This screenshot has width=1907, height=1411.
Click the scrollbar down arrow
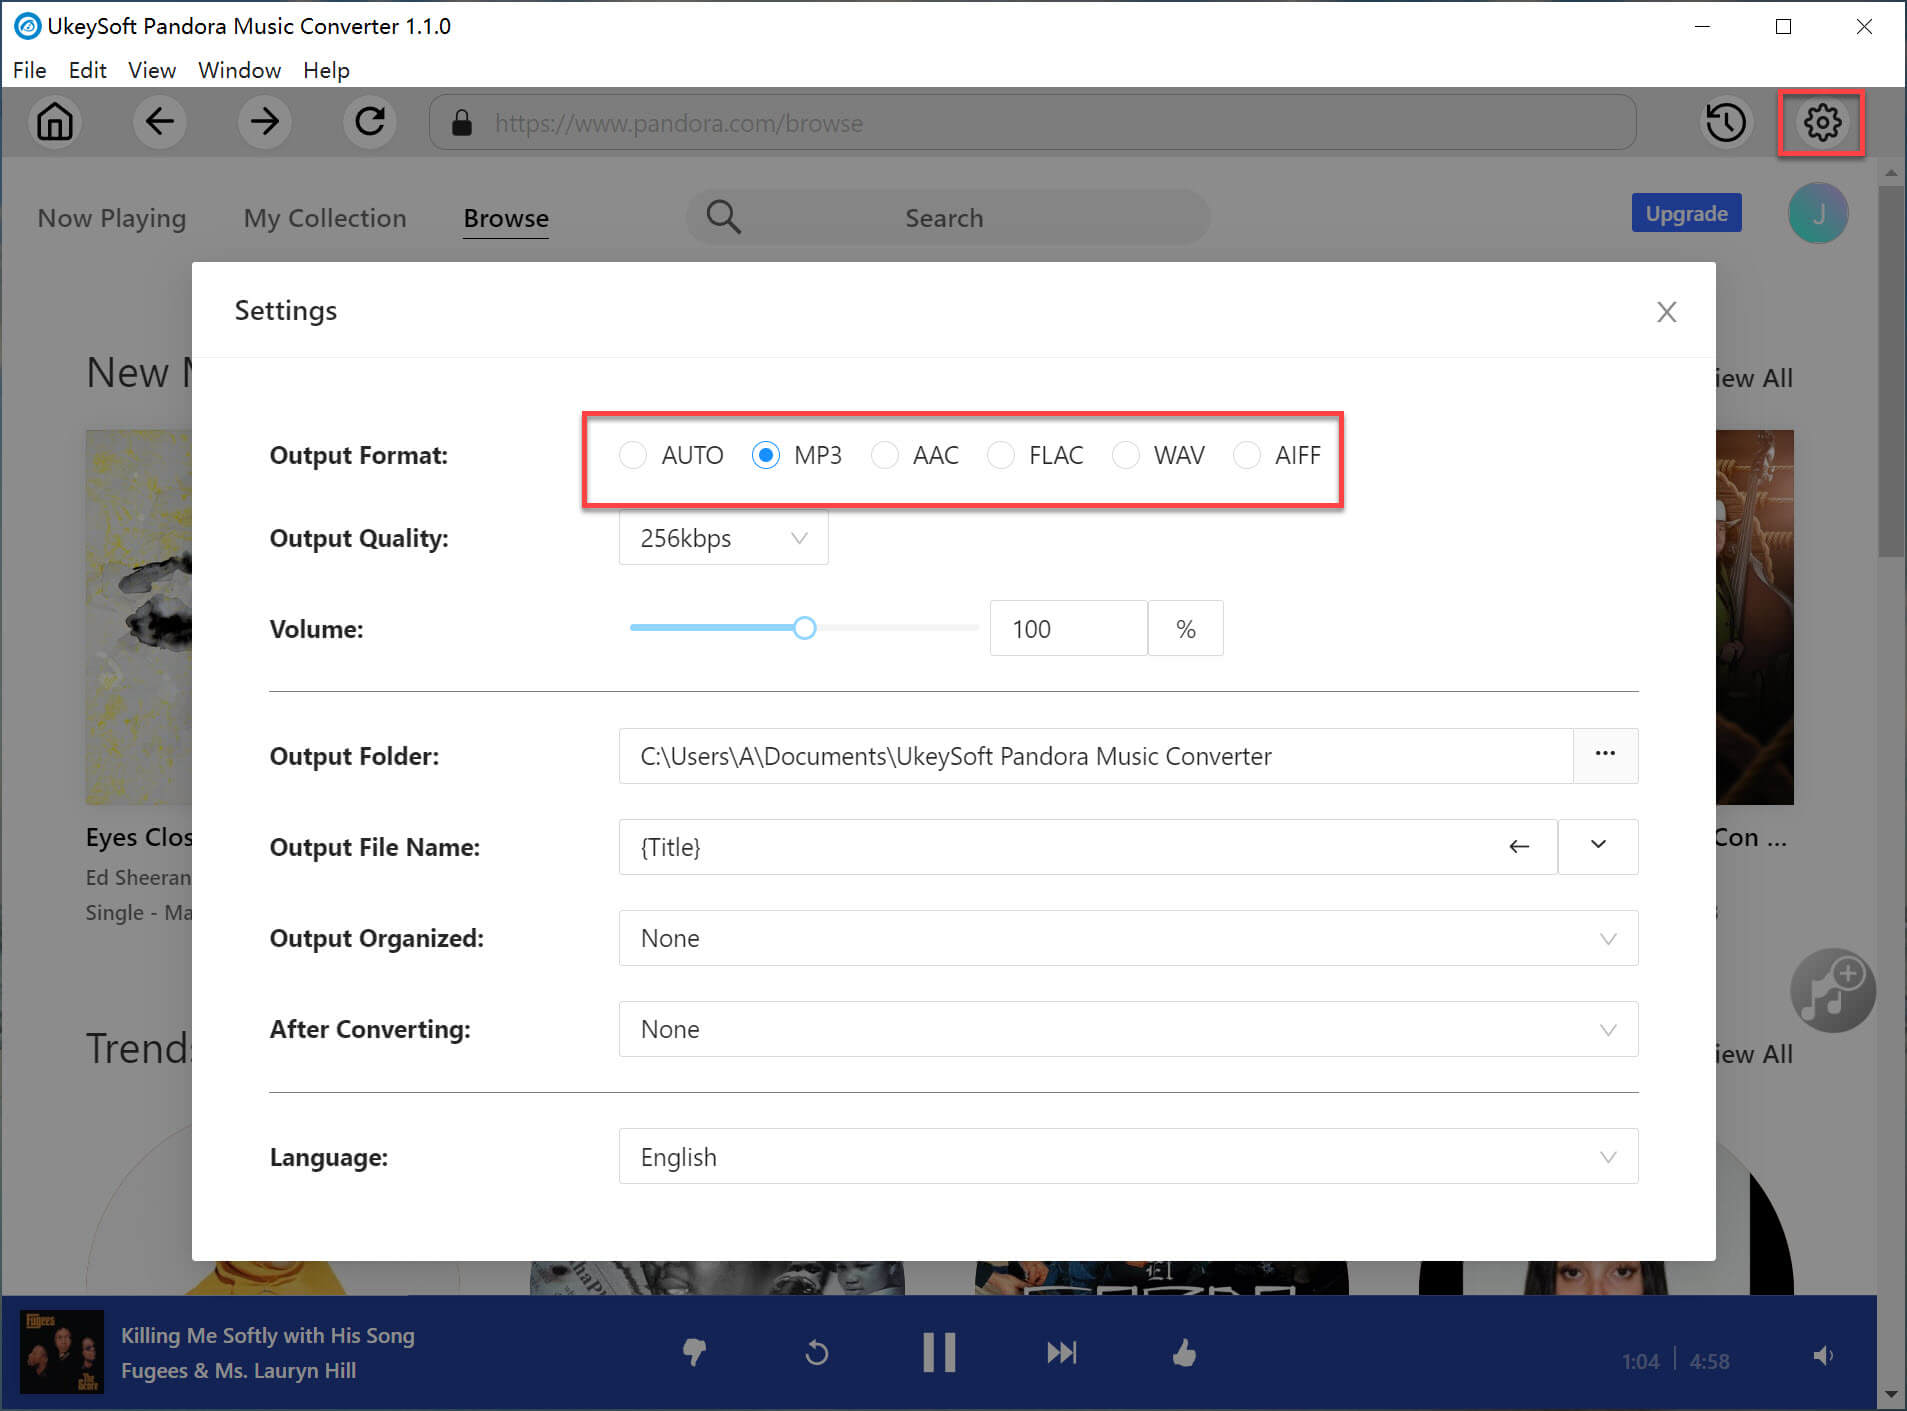[x=1891, y=1395]
